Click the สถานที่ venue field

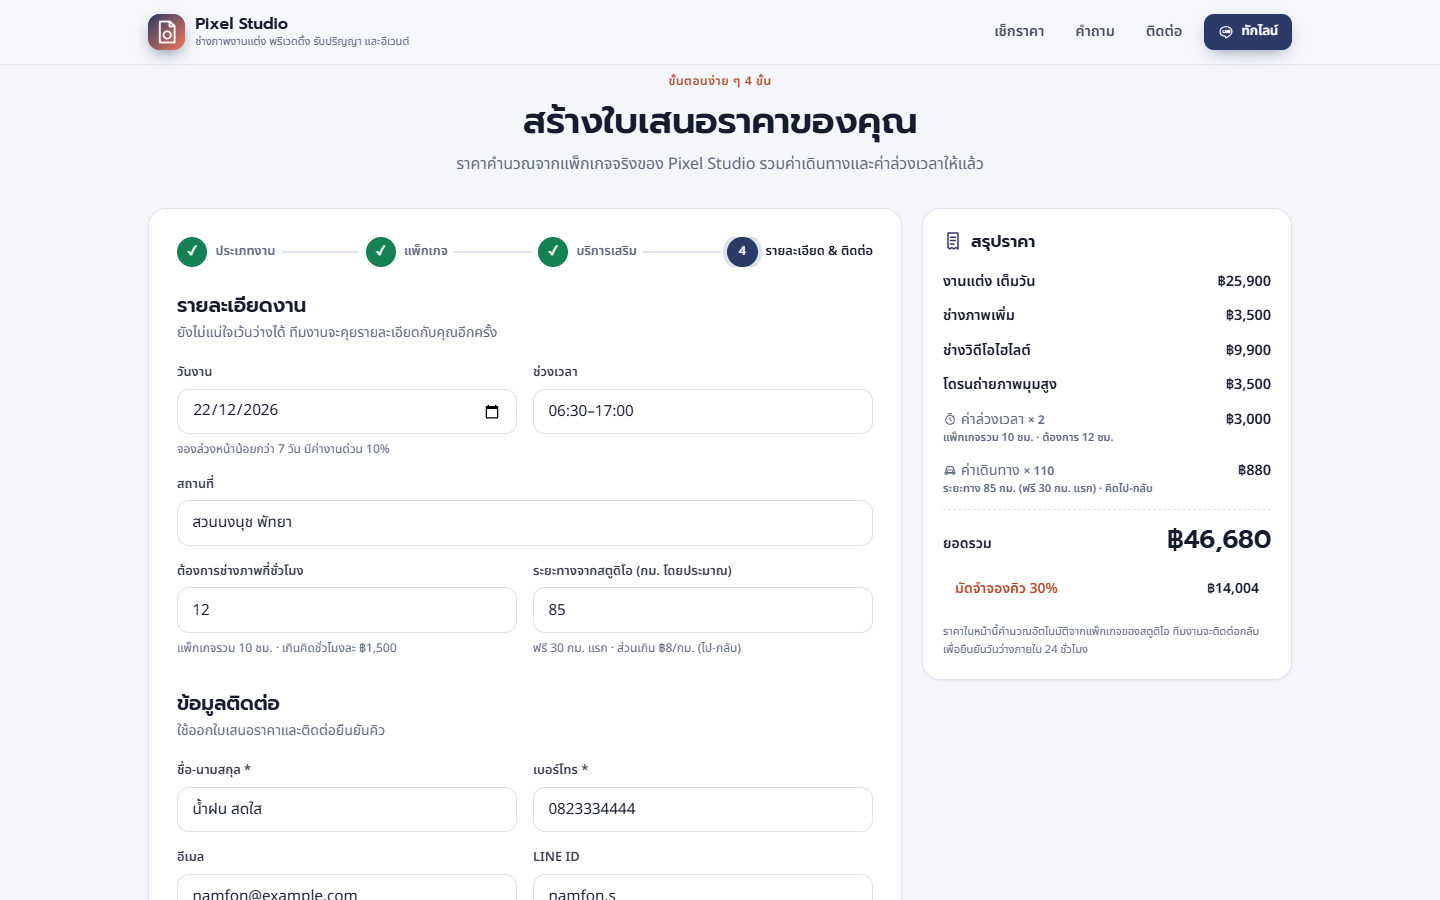click(525, 523)
